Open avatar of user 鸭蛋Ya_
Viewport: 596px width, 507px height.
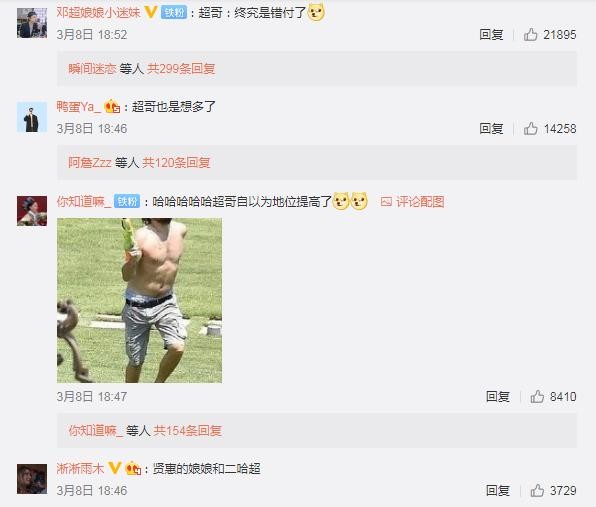click(x=32, y=117)
